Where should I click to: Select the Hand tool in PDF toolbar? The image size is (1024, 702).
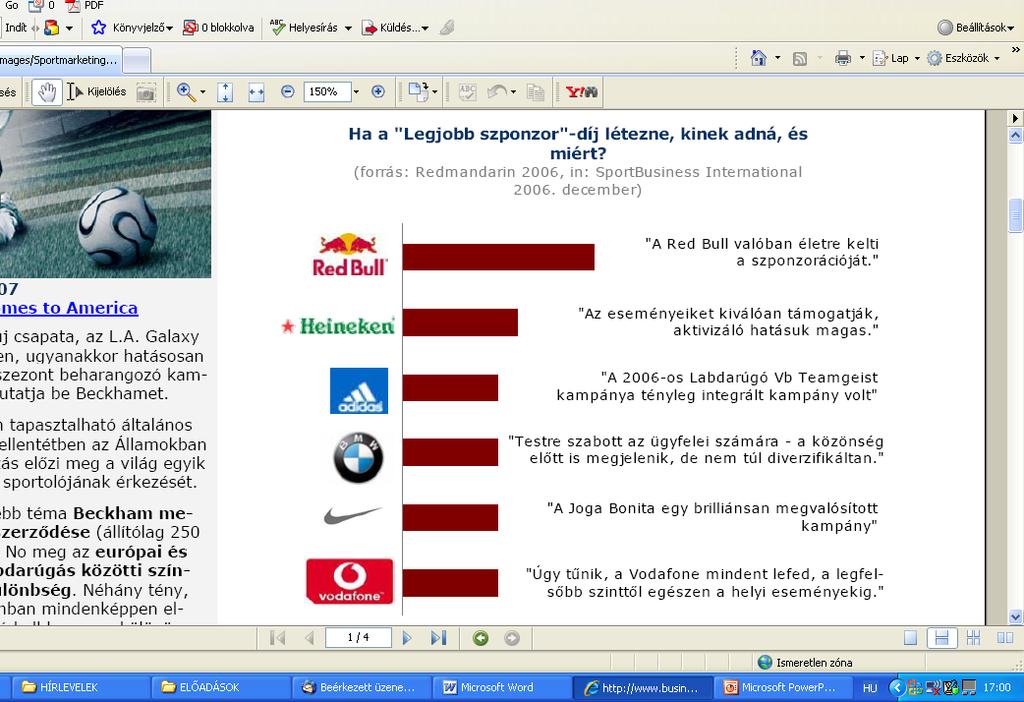(x=46, y=92)
